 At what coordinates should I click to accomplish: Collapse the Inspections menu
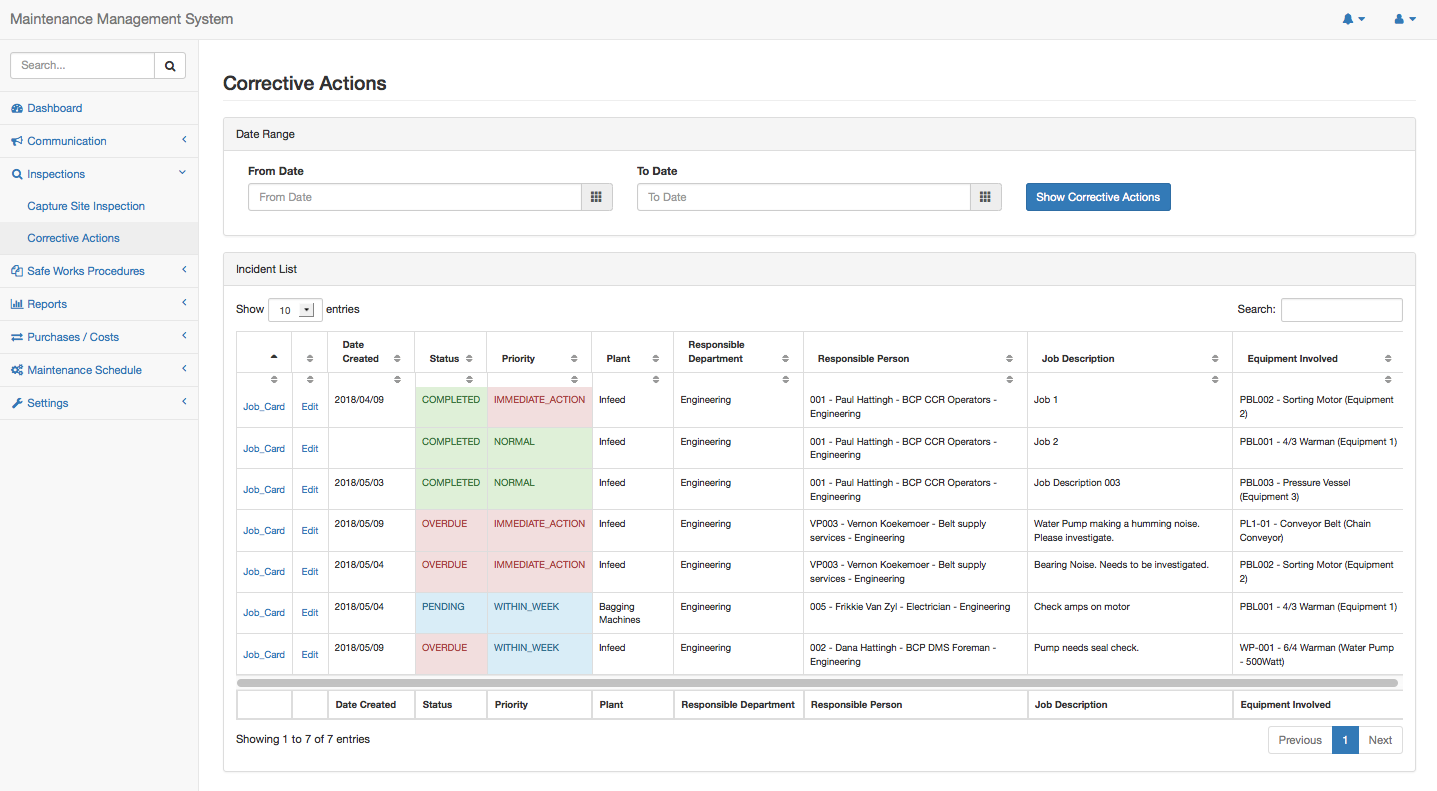point(56,174)
